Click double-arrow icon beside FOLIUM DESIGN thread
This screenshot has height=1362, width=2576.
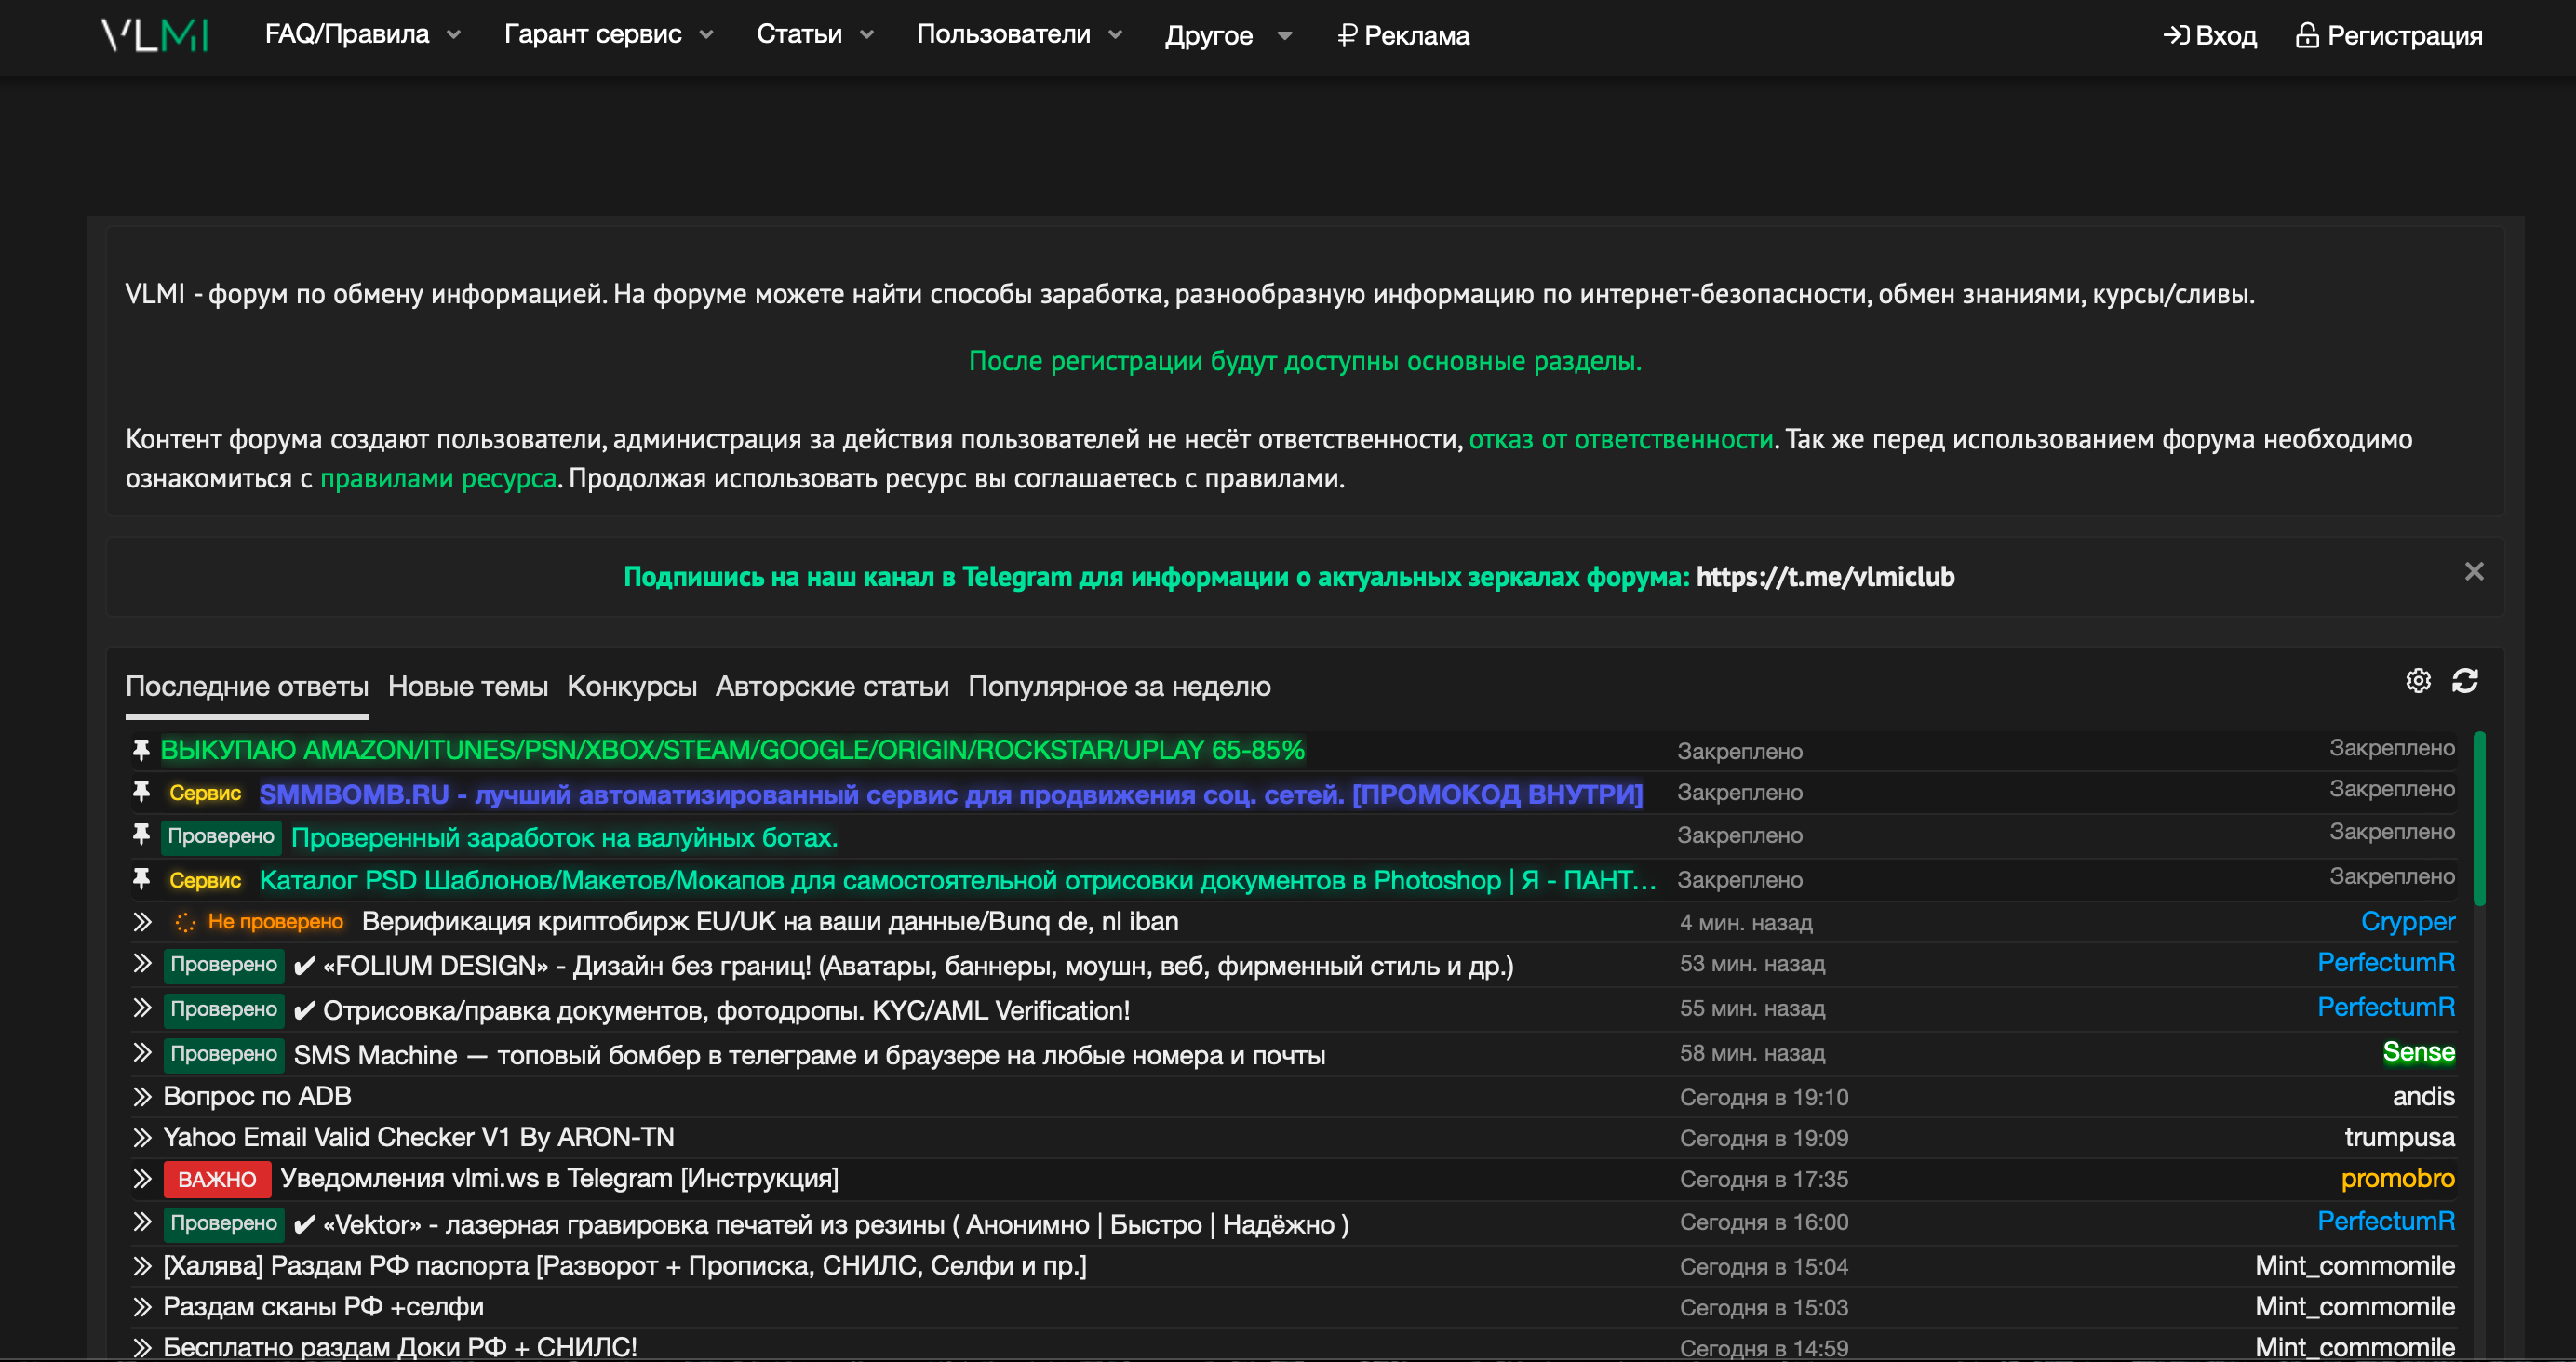click(142, 964)
